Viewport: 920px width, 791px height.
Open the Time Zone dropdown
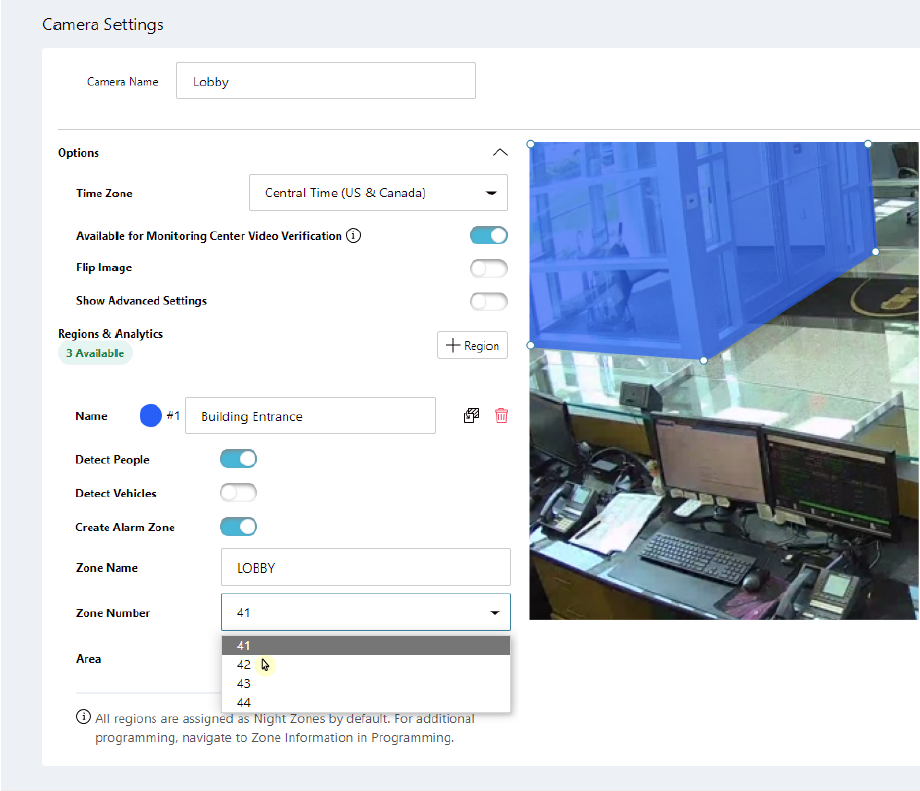pos(378,193)
